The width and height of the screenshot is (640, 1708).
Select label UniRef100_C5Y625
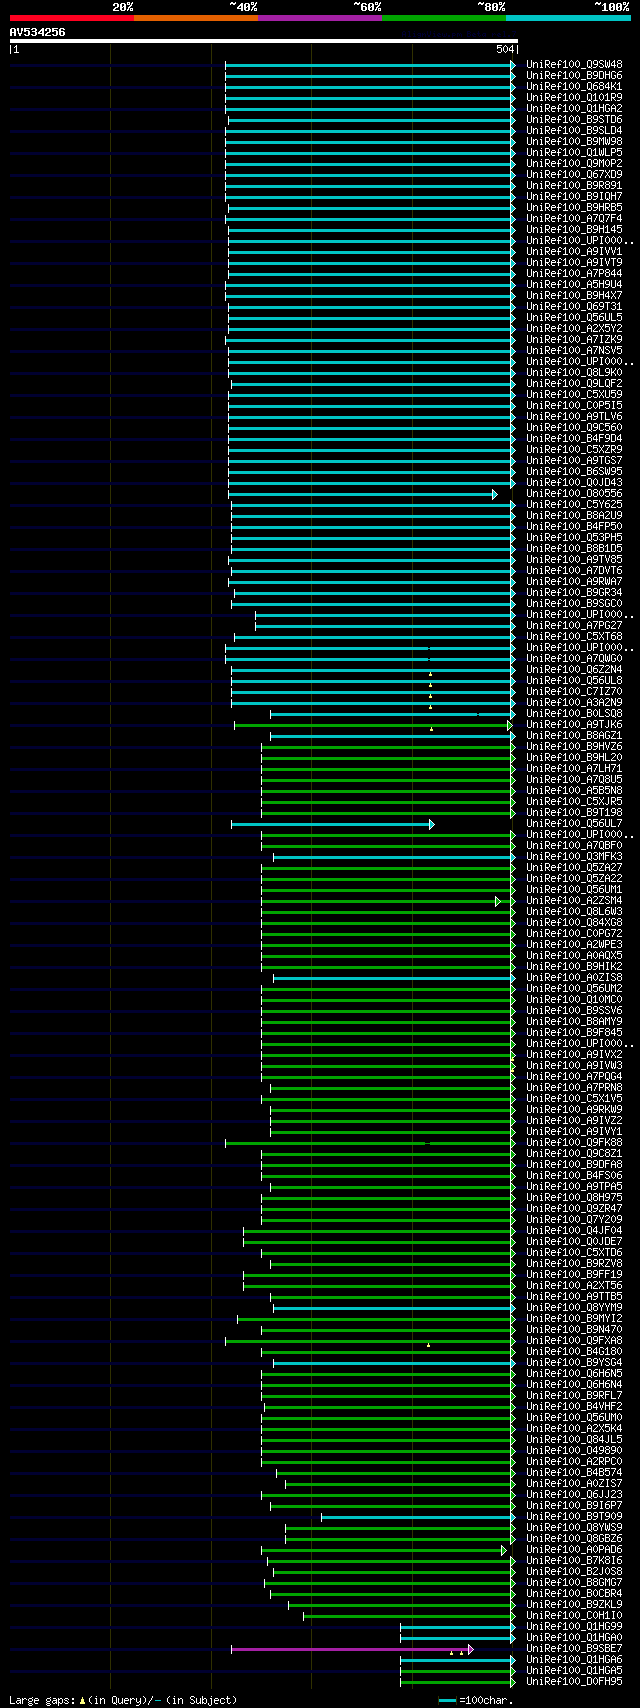pos(574,505)
